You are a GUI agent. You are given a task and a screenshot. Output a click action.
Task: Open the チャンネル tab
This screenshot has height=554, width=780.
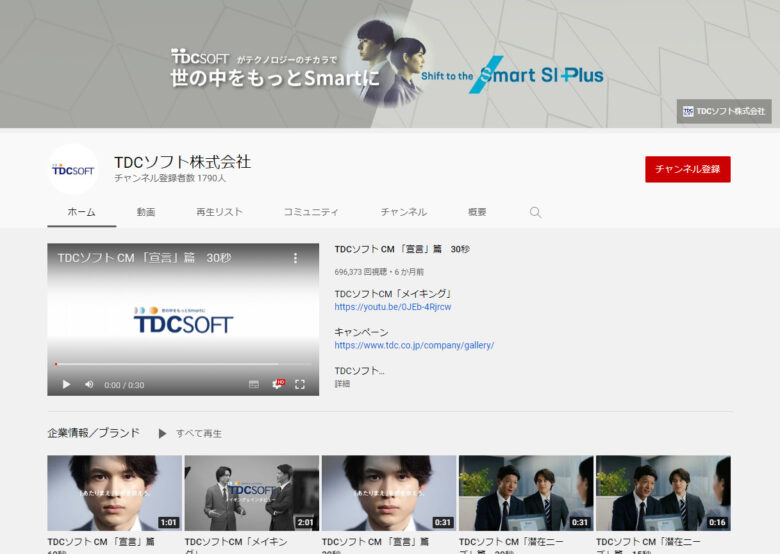tap(403, 212)
